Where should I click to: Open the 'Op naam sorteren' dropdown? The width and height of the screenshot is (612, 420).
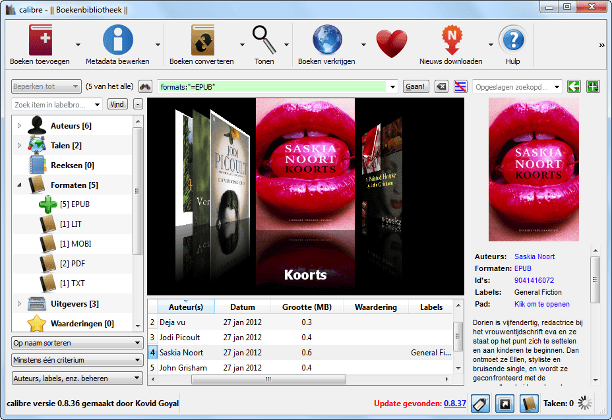(76, 343)
